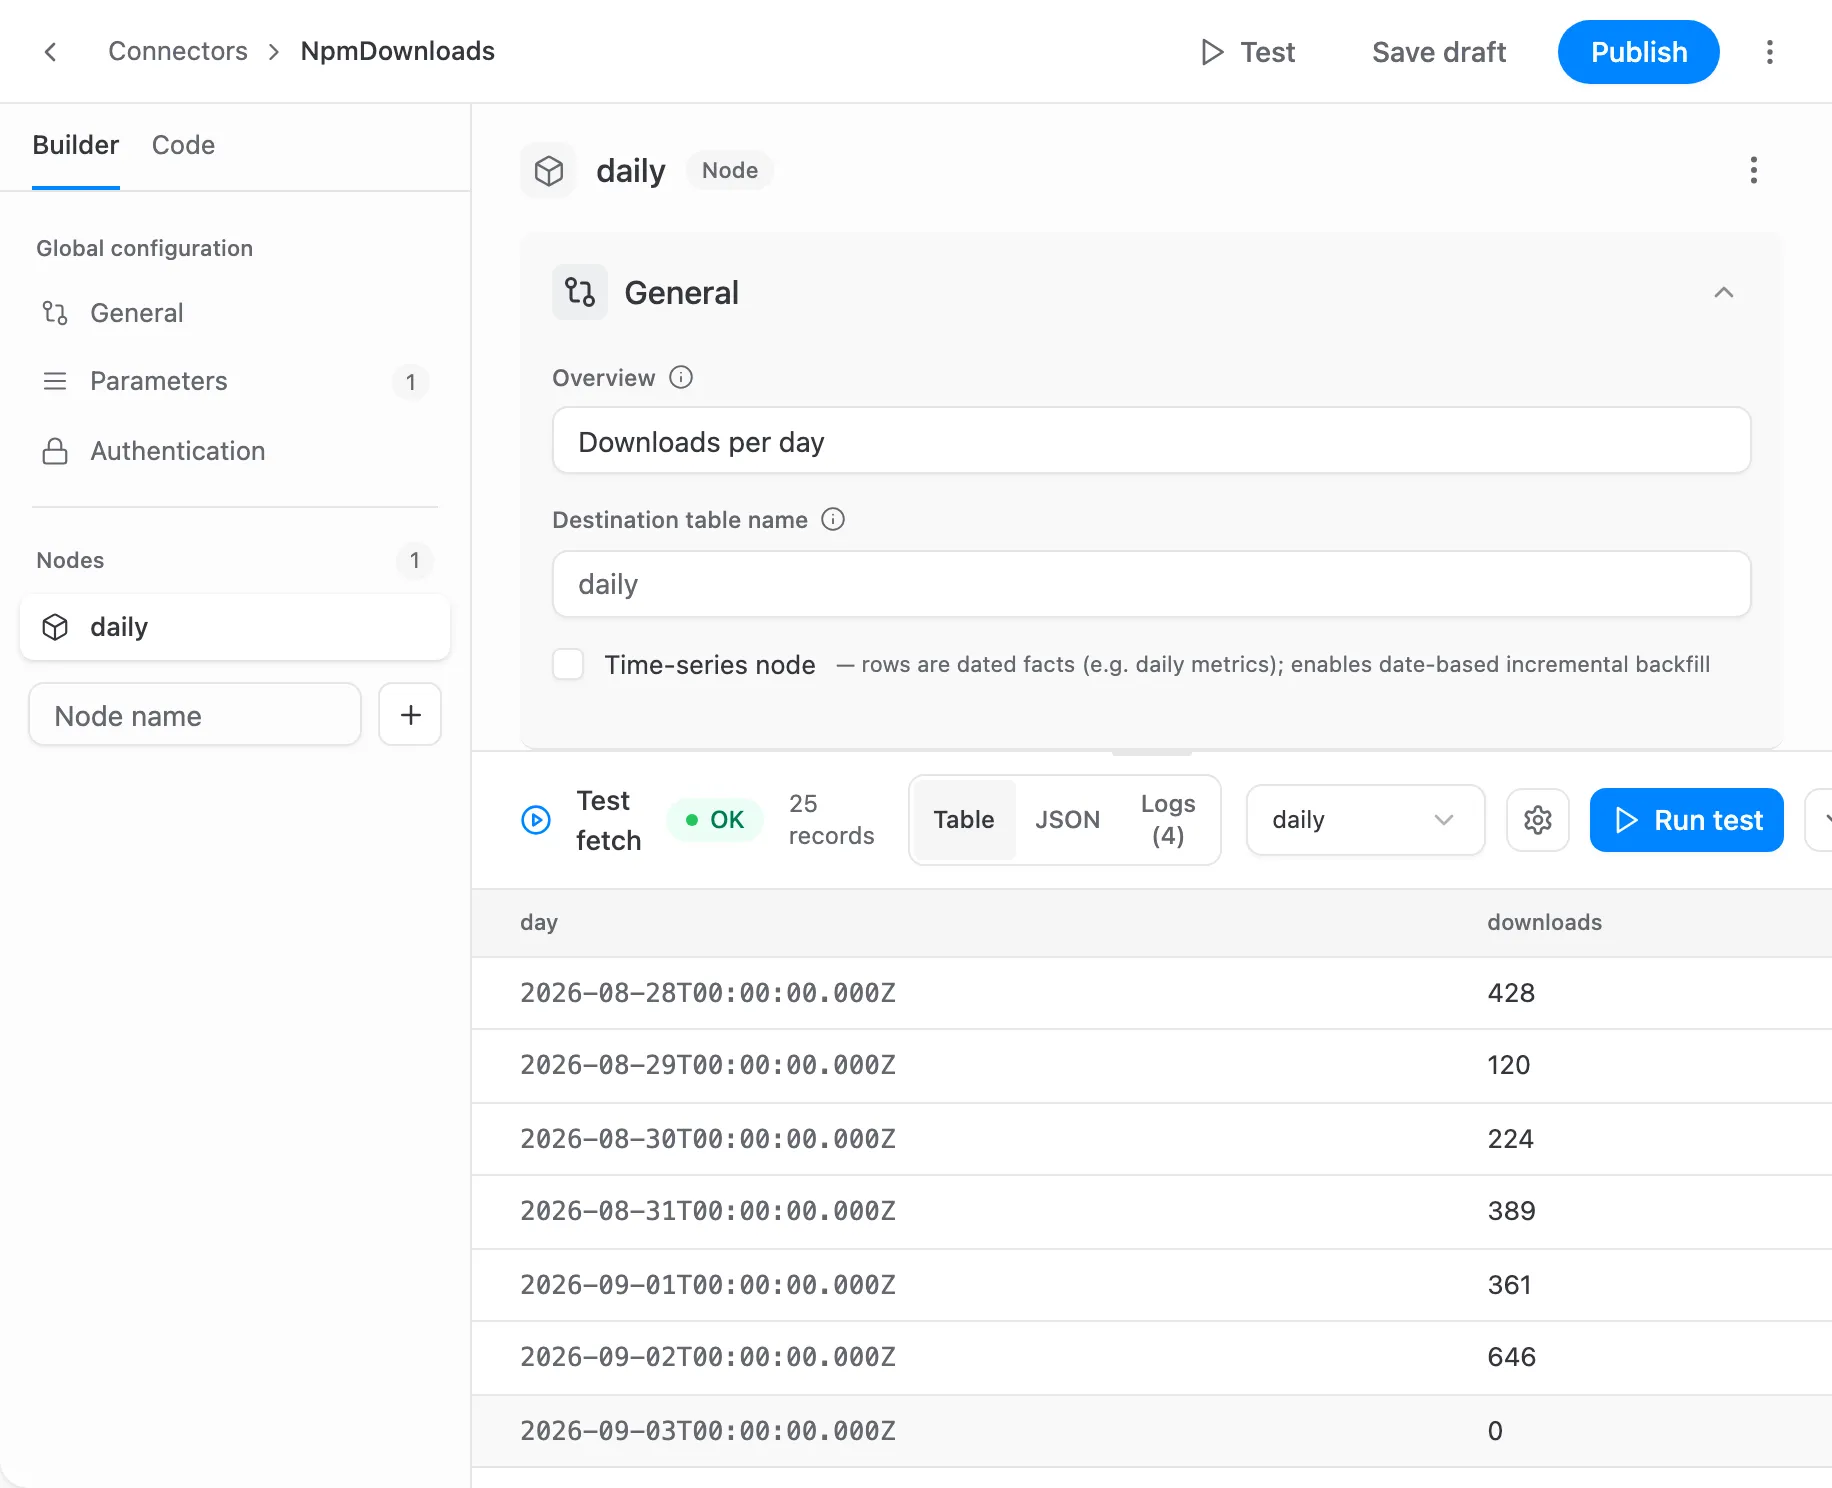Screen dimensions: 1832x1488
Task: Open General global configuration
Action: (x=235, y=313)
